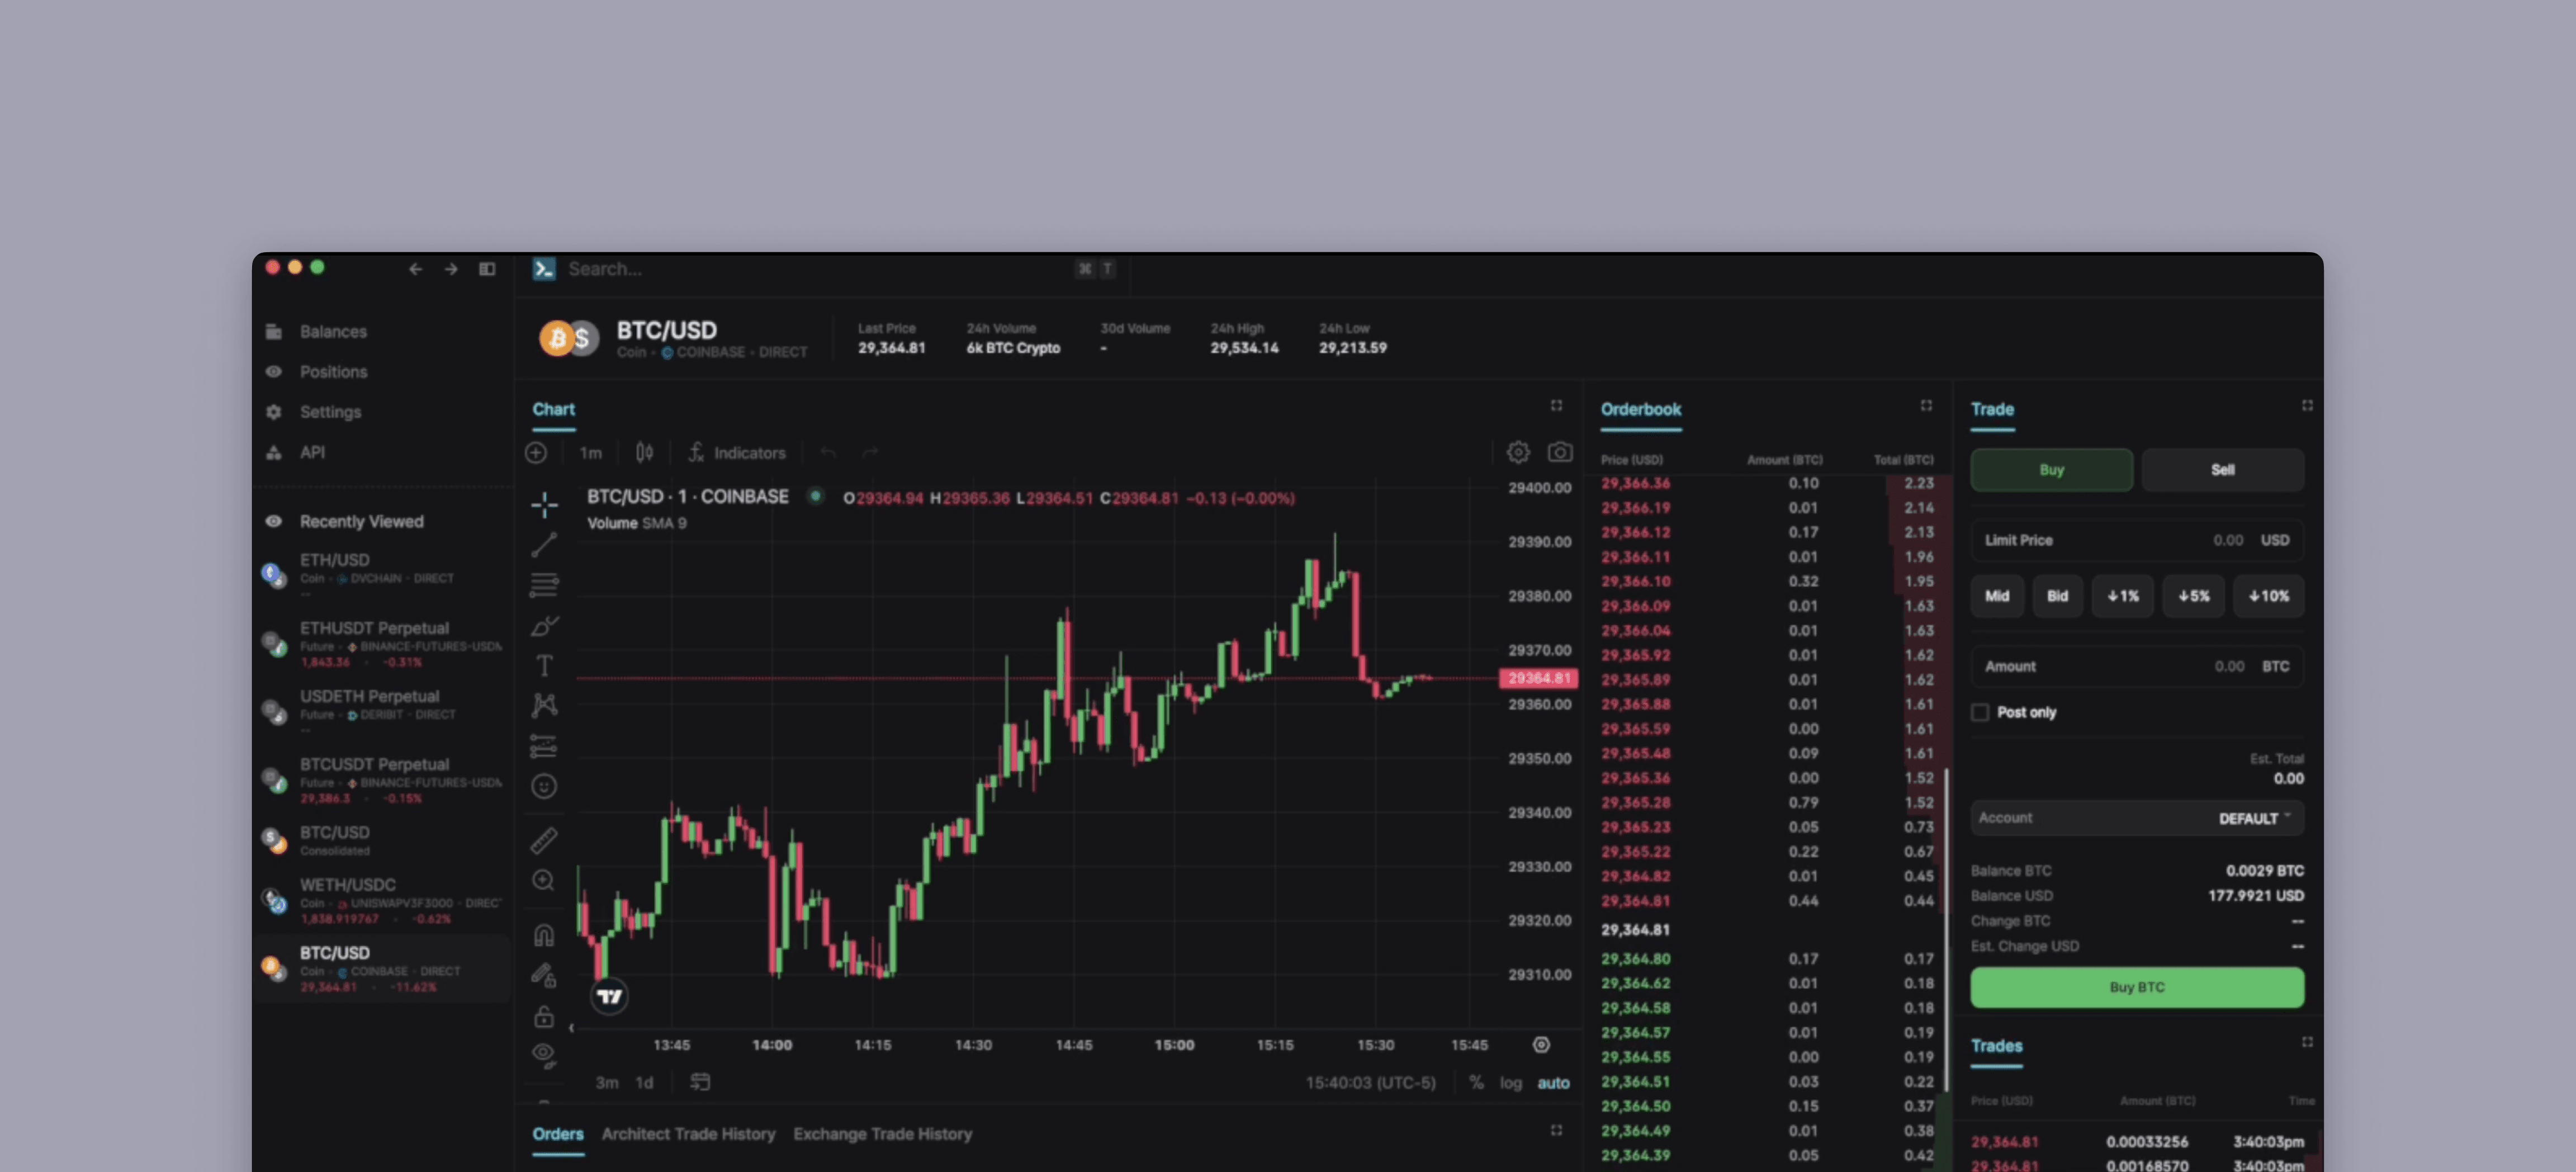Click the add symbol plus icon on chart toolbar
This screenshot has height=1172, width=2576.
[536, 453]
